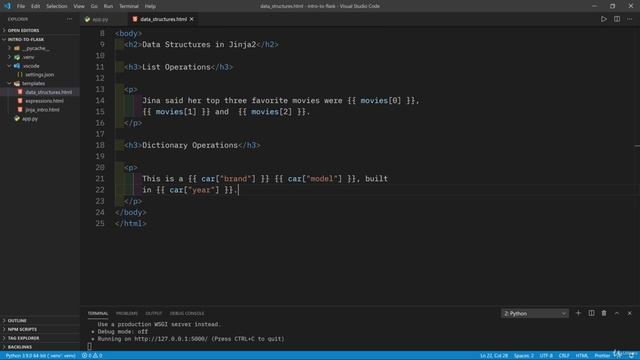640x360 pixels.
Task: Click line number 18 in the gutter
Action: click(x=100, y=145)
